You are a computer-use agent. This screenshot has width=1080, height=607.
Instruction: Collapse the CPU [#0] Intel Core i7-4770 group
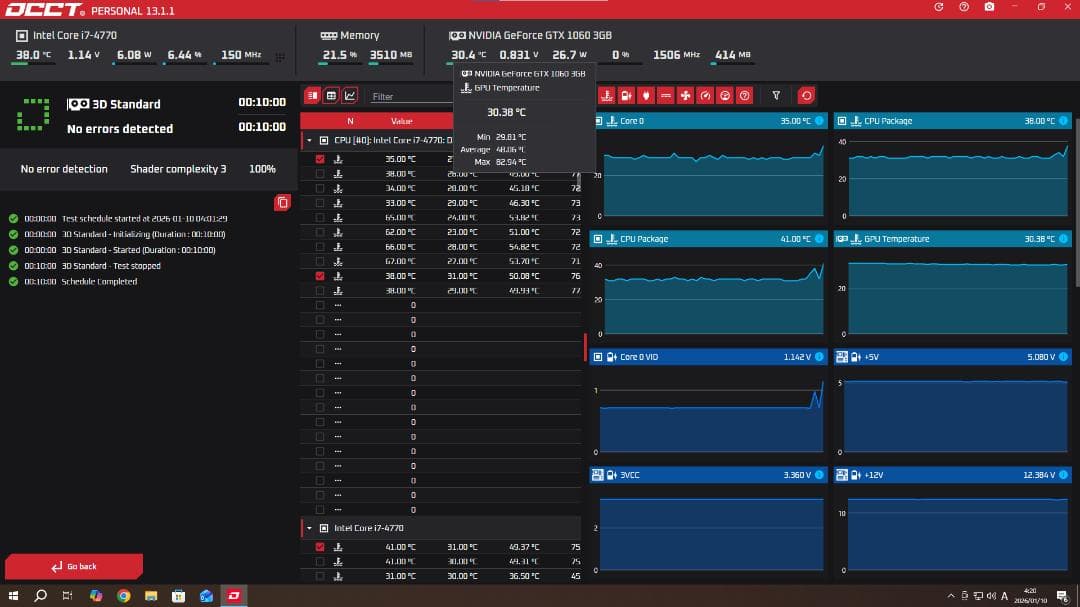309,140
